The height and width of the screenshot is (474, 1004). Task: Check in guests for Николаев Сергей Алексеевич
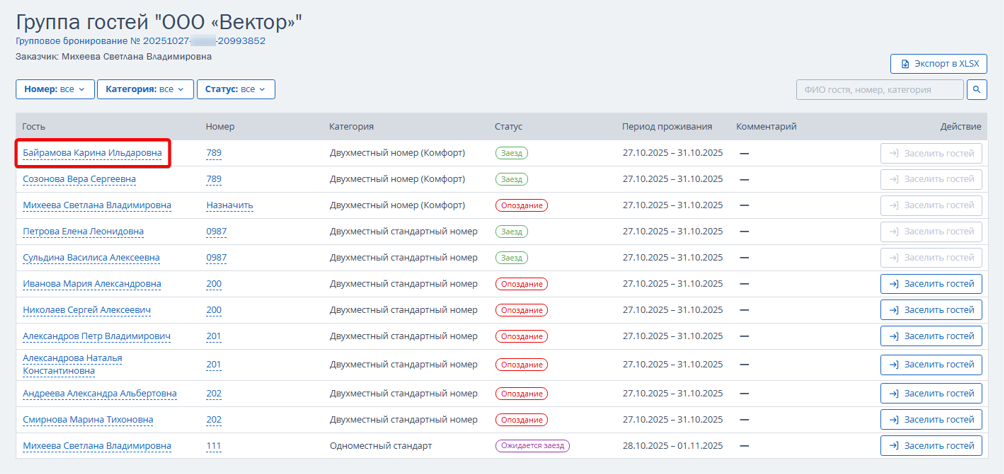931,310
